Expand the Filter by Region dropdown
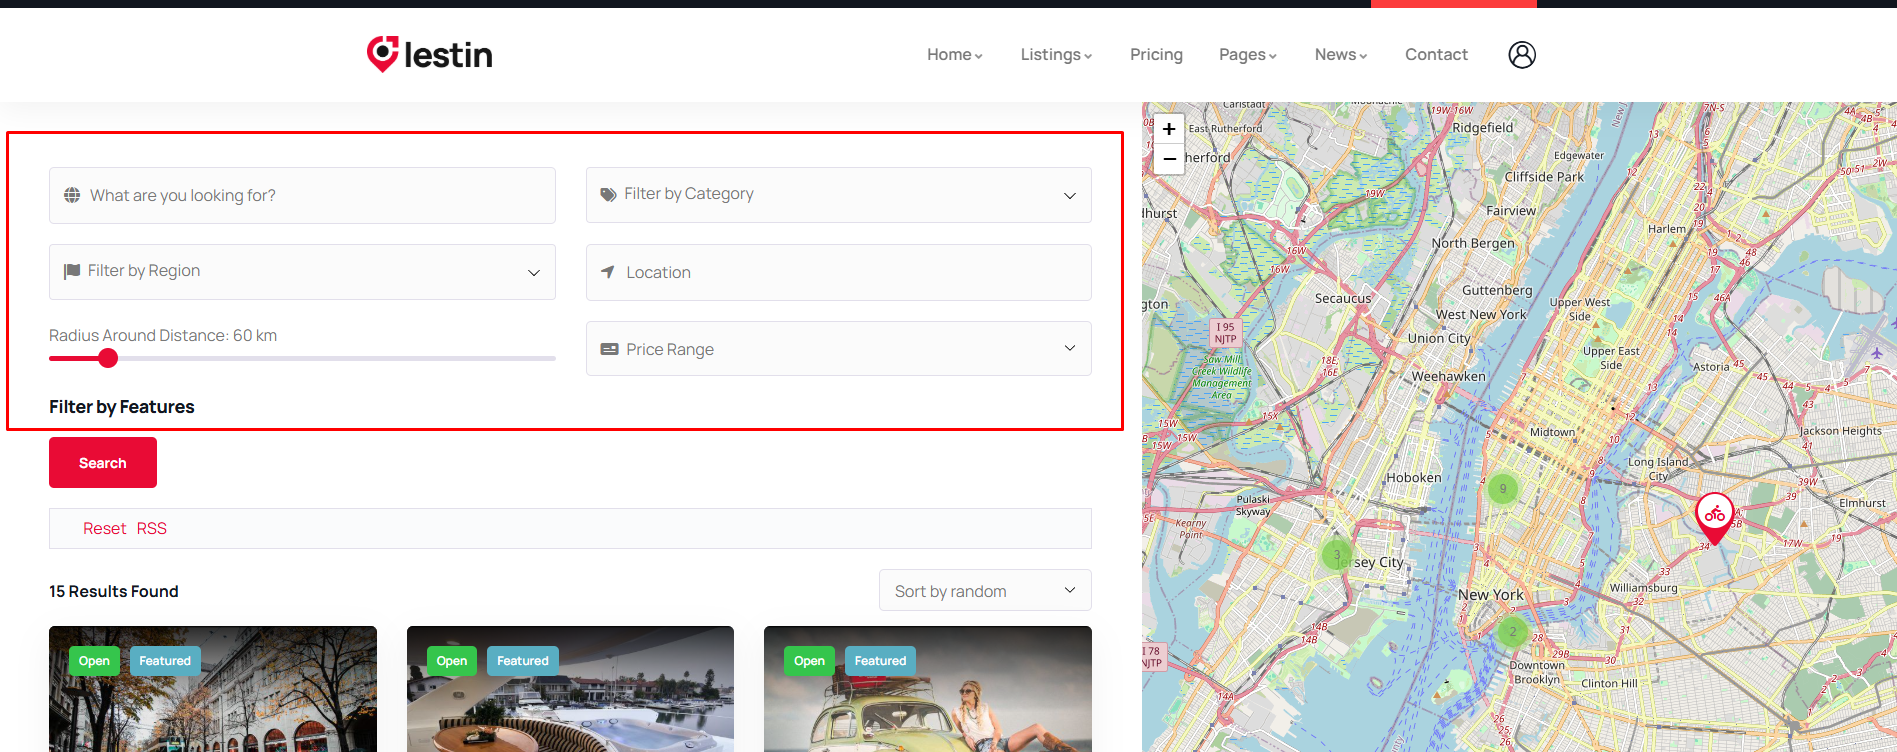The height and width of the screenshot is (752, 1897). click(302, 272)
